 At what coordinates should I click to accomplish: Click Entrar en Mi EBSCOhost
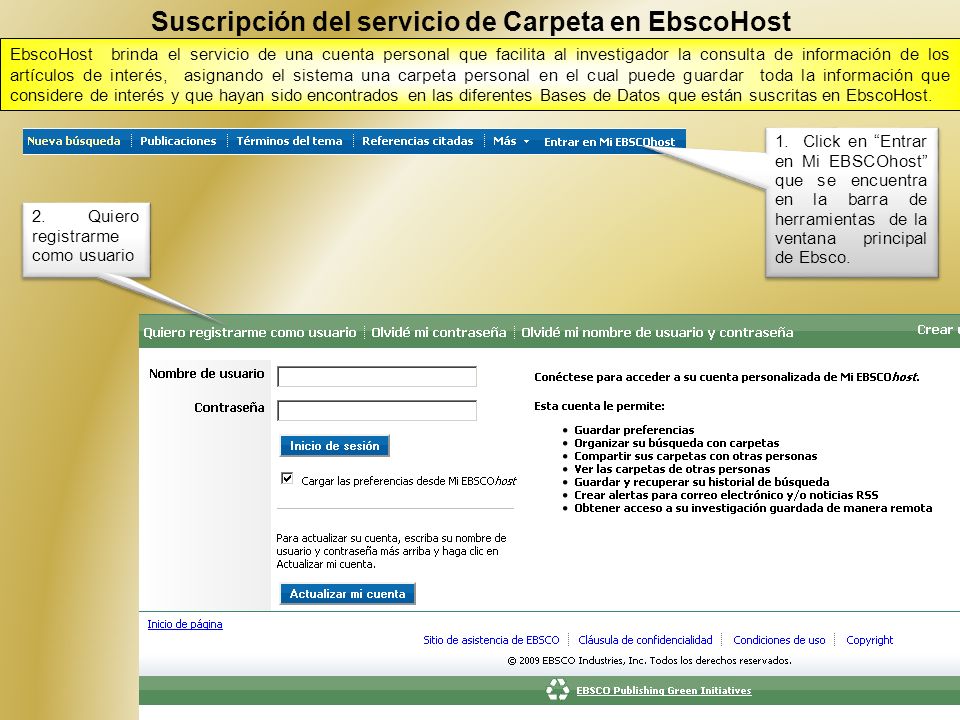[x=609, y=141]
